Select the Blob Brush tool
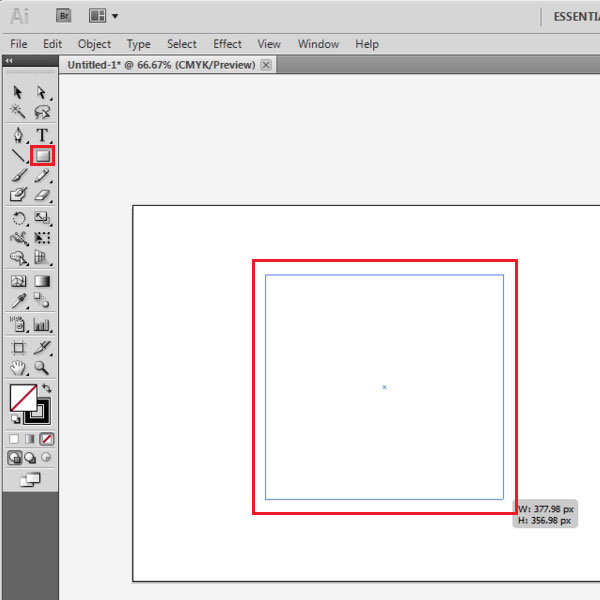This screenshot has height=600, width=600. [18, 194]
